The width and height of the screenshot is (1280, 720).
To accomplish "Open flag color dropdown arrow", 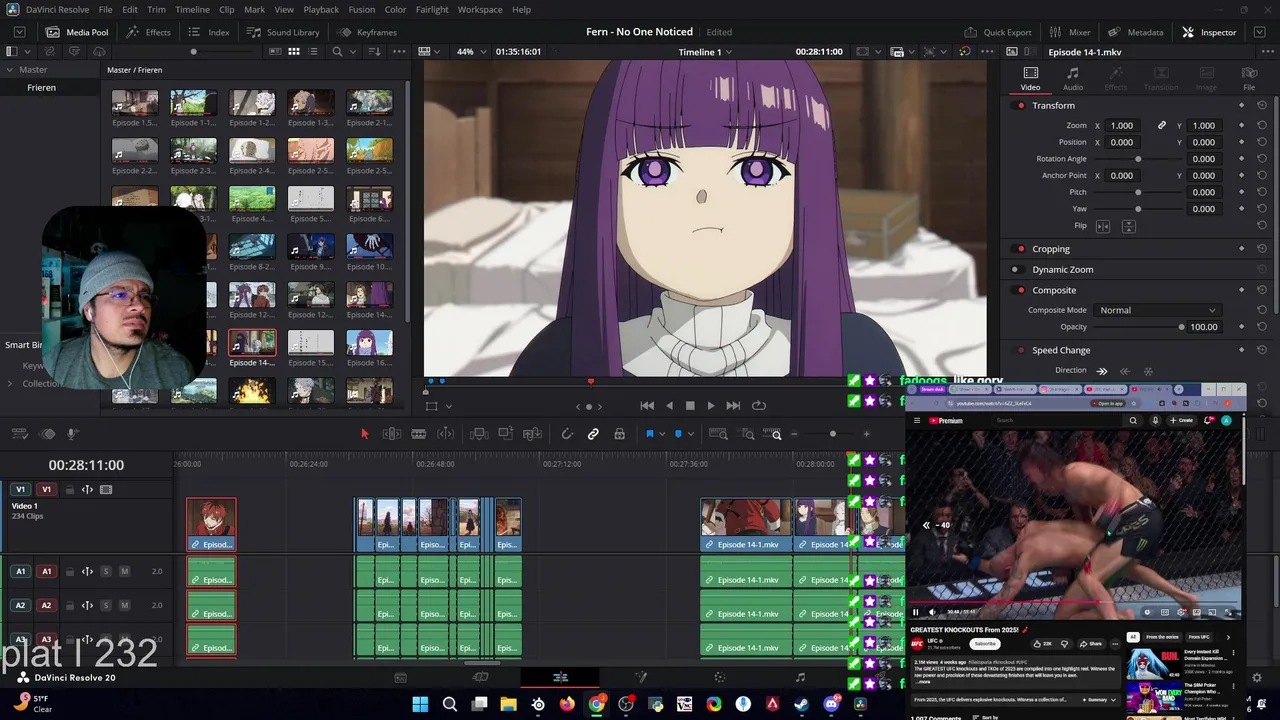I will tap(661, 434).
